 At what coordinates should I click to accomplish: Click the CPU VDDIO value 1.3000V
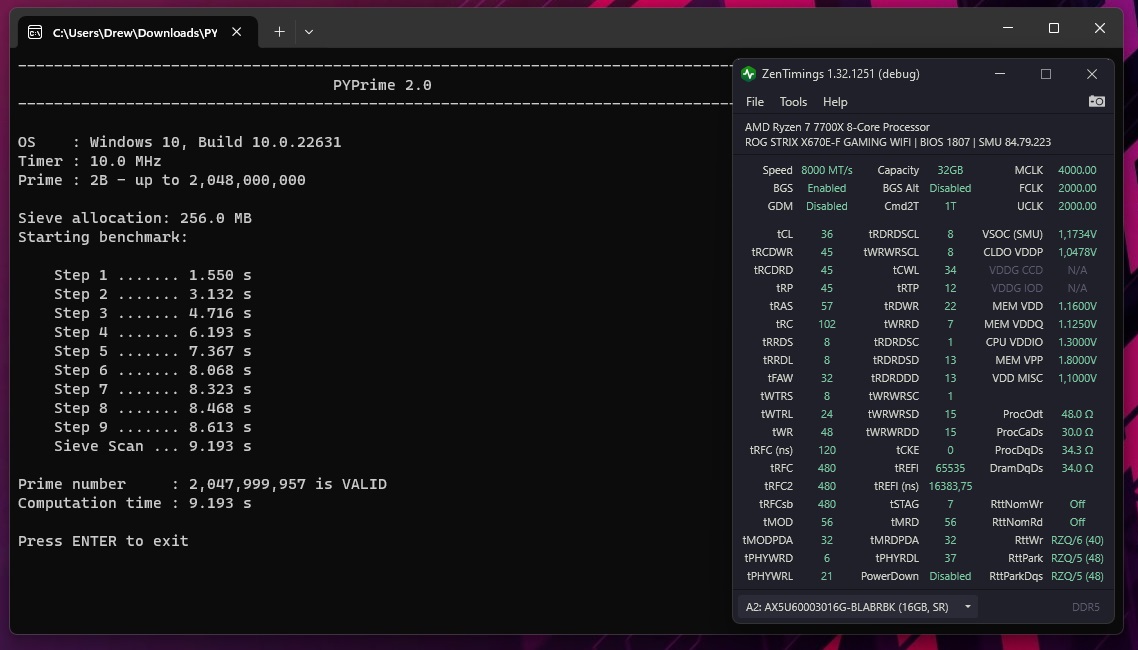[x=1077, y=342]
